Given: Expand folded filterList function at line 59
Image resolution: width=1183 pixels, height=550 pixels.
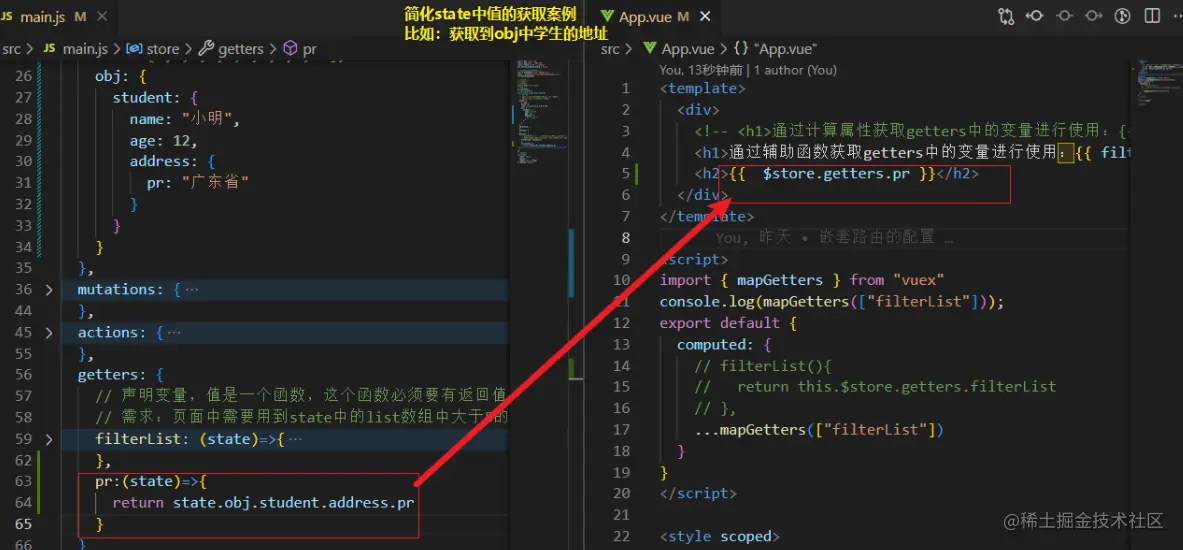Looking at the screenshot, I should [x=49, y=439].
